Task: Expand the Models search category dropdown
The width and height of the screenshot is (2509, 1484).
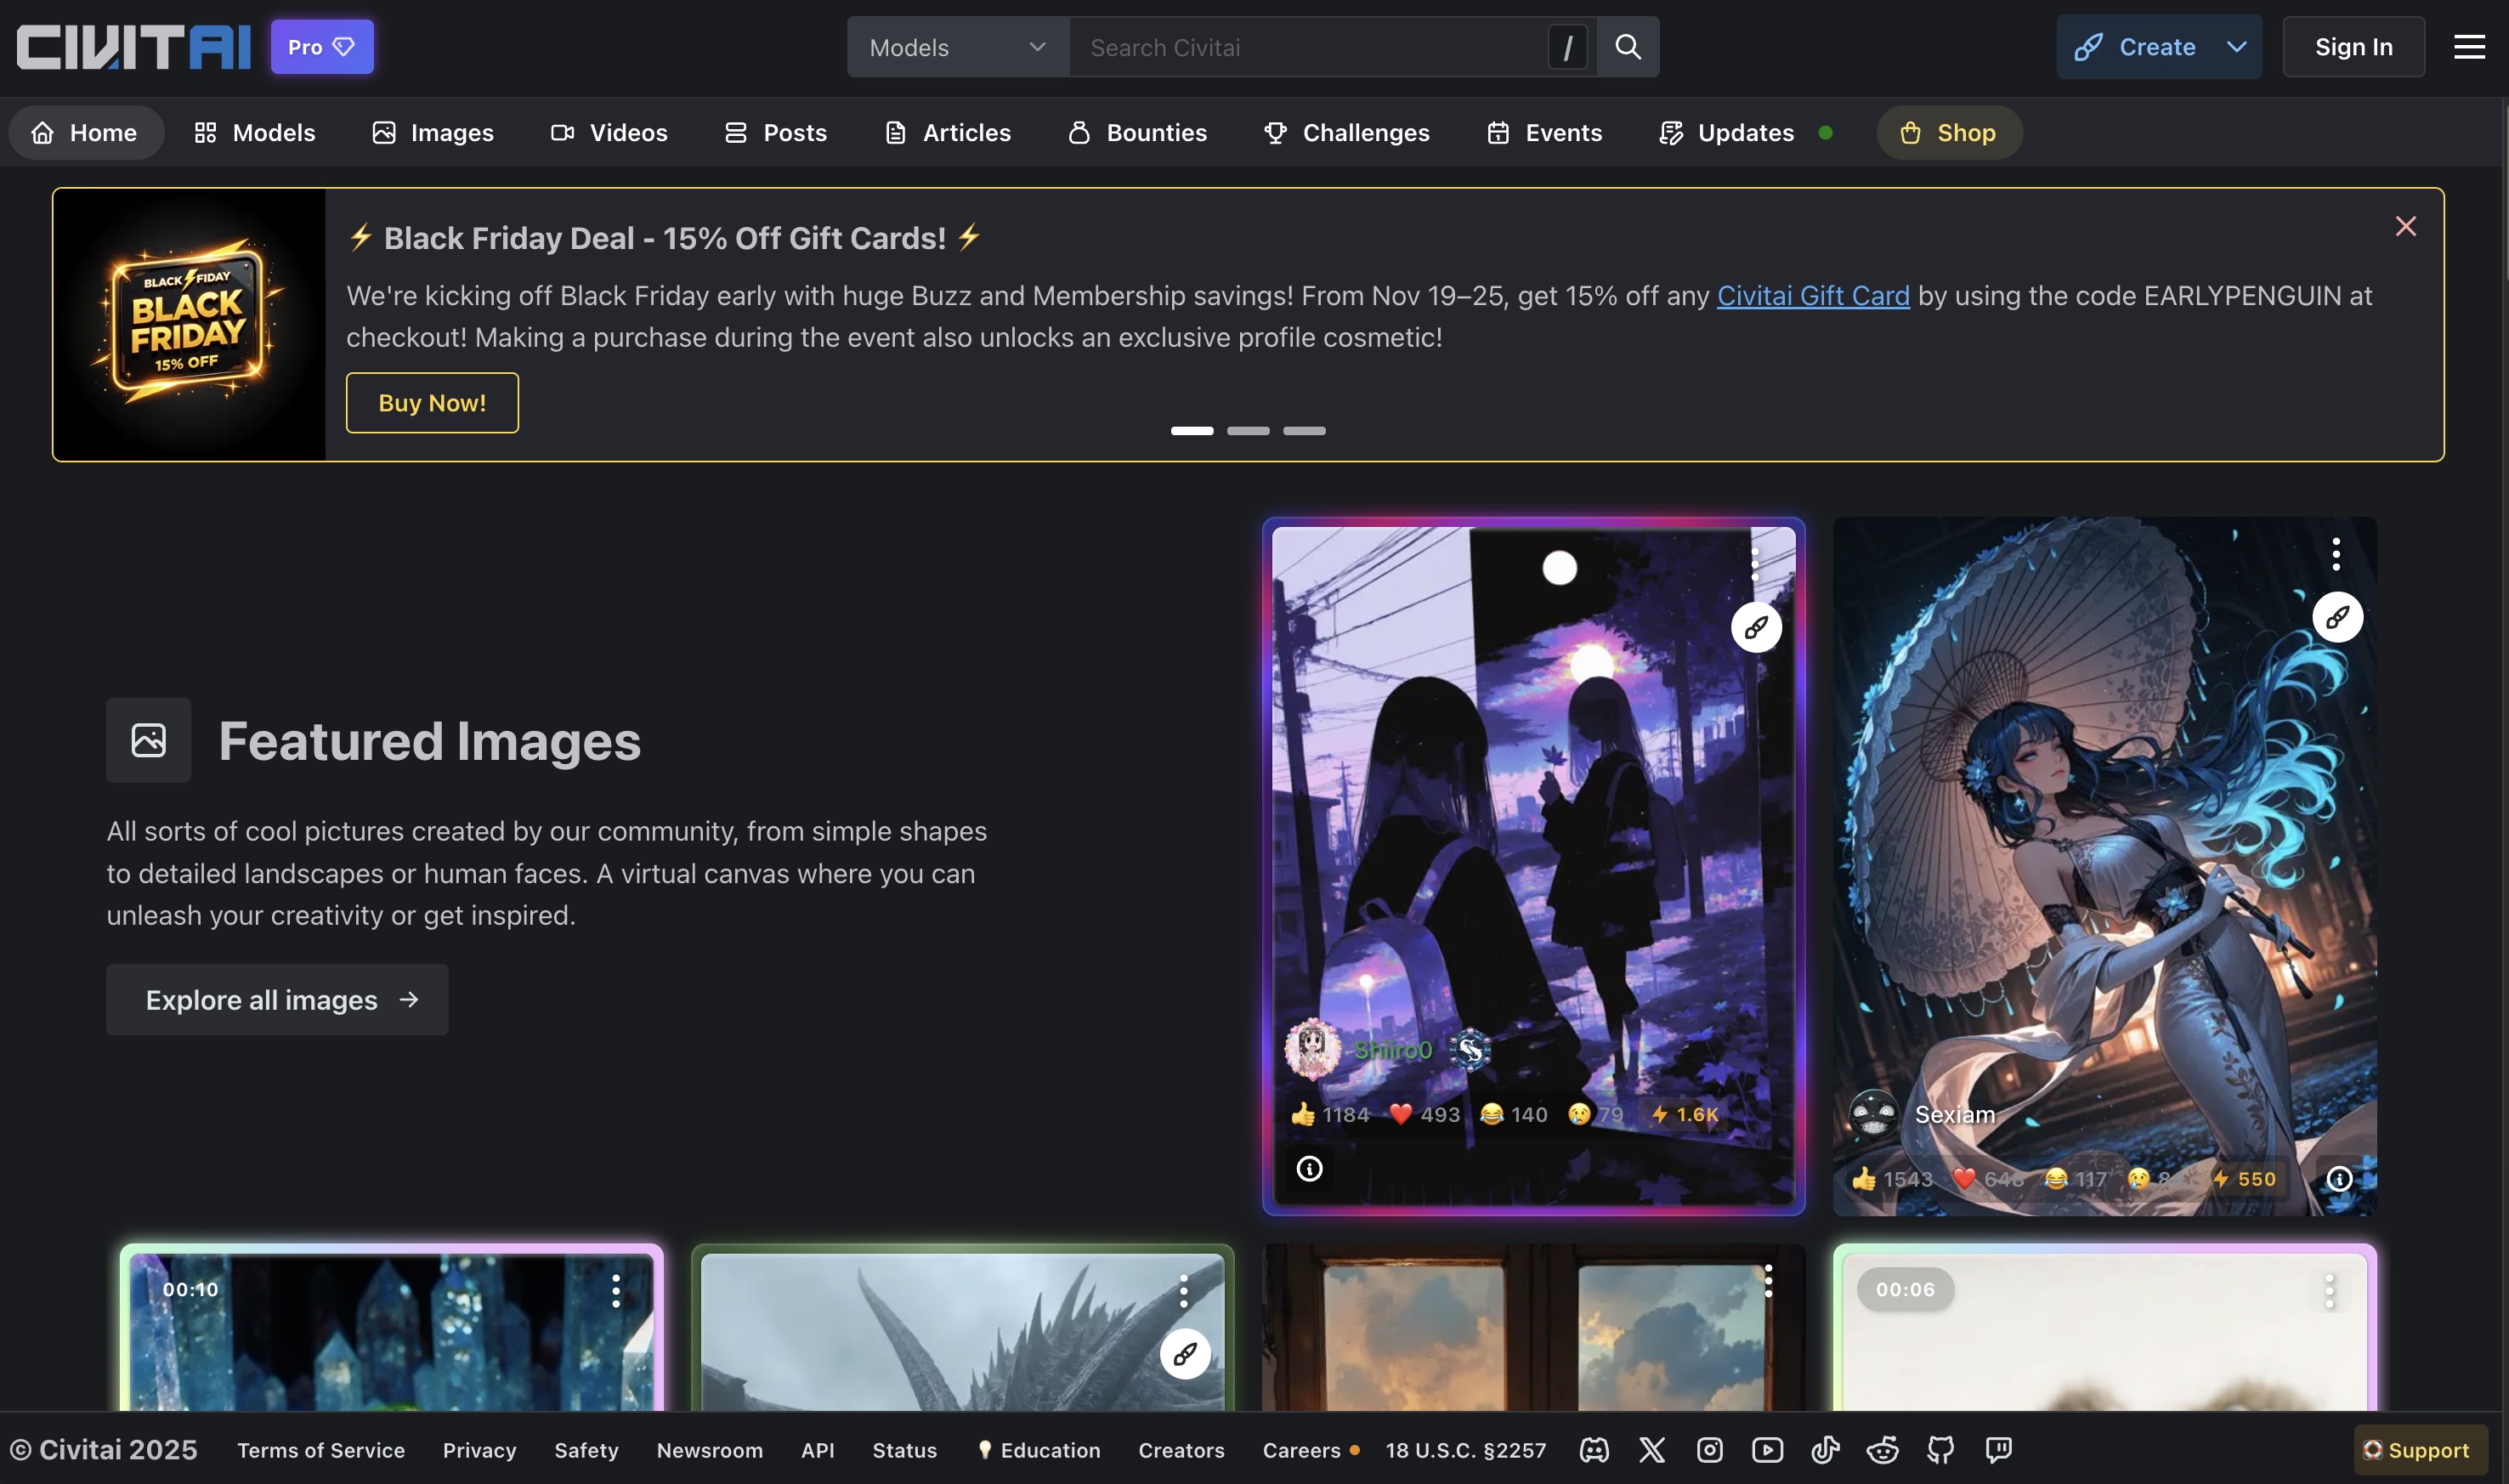Action: (957, 47)
